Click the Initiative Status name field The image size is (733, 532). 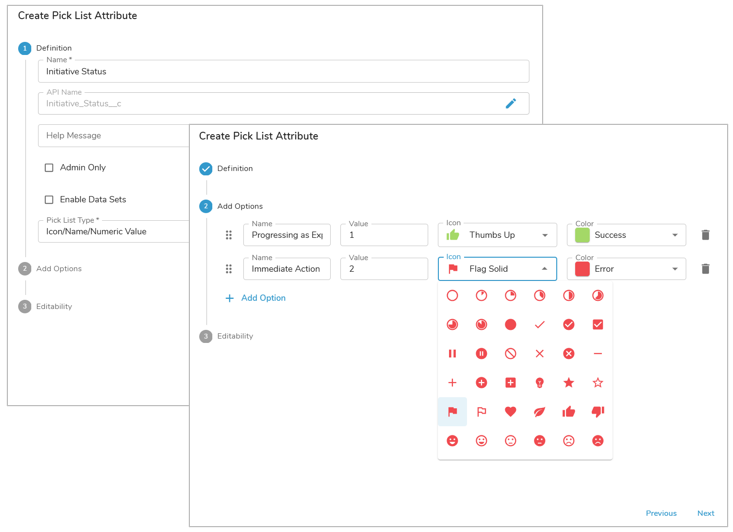tap(283, 72)
